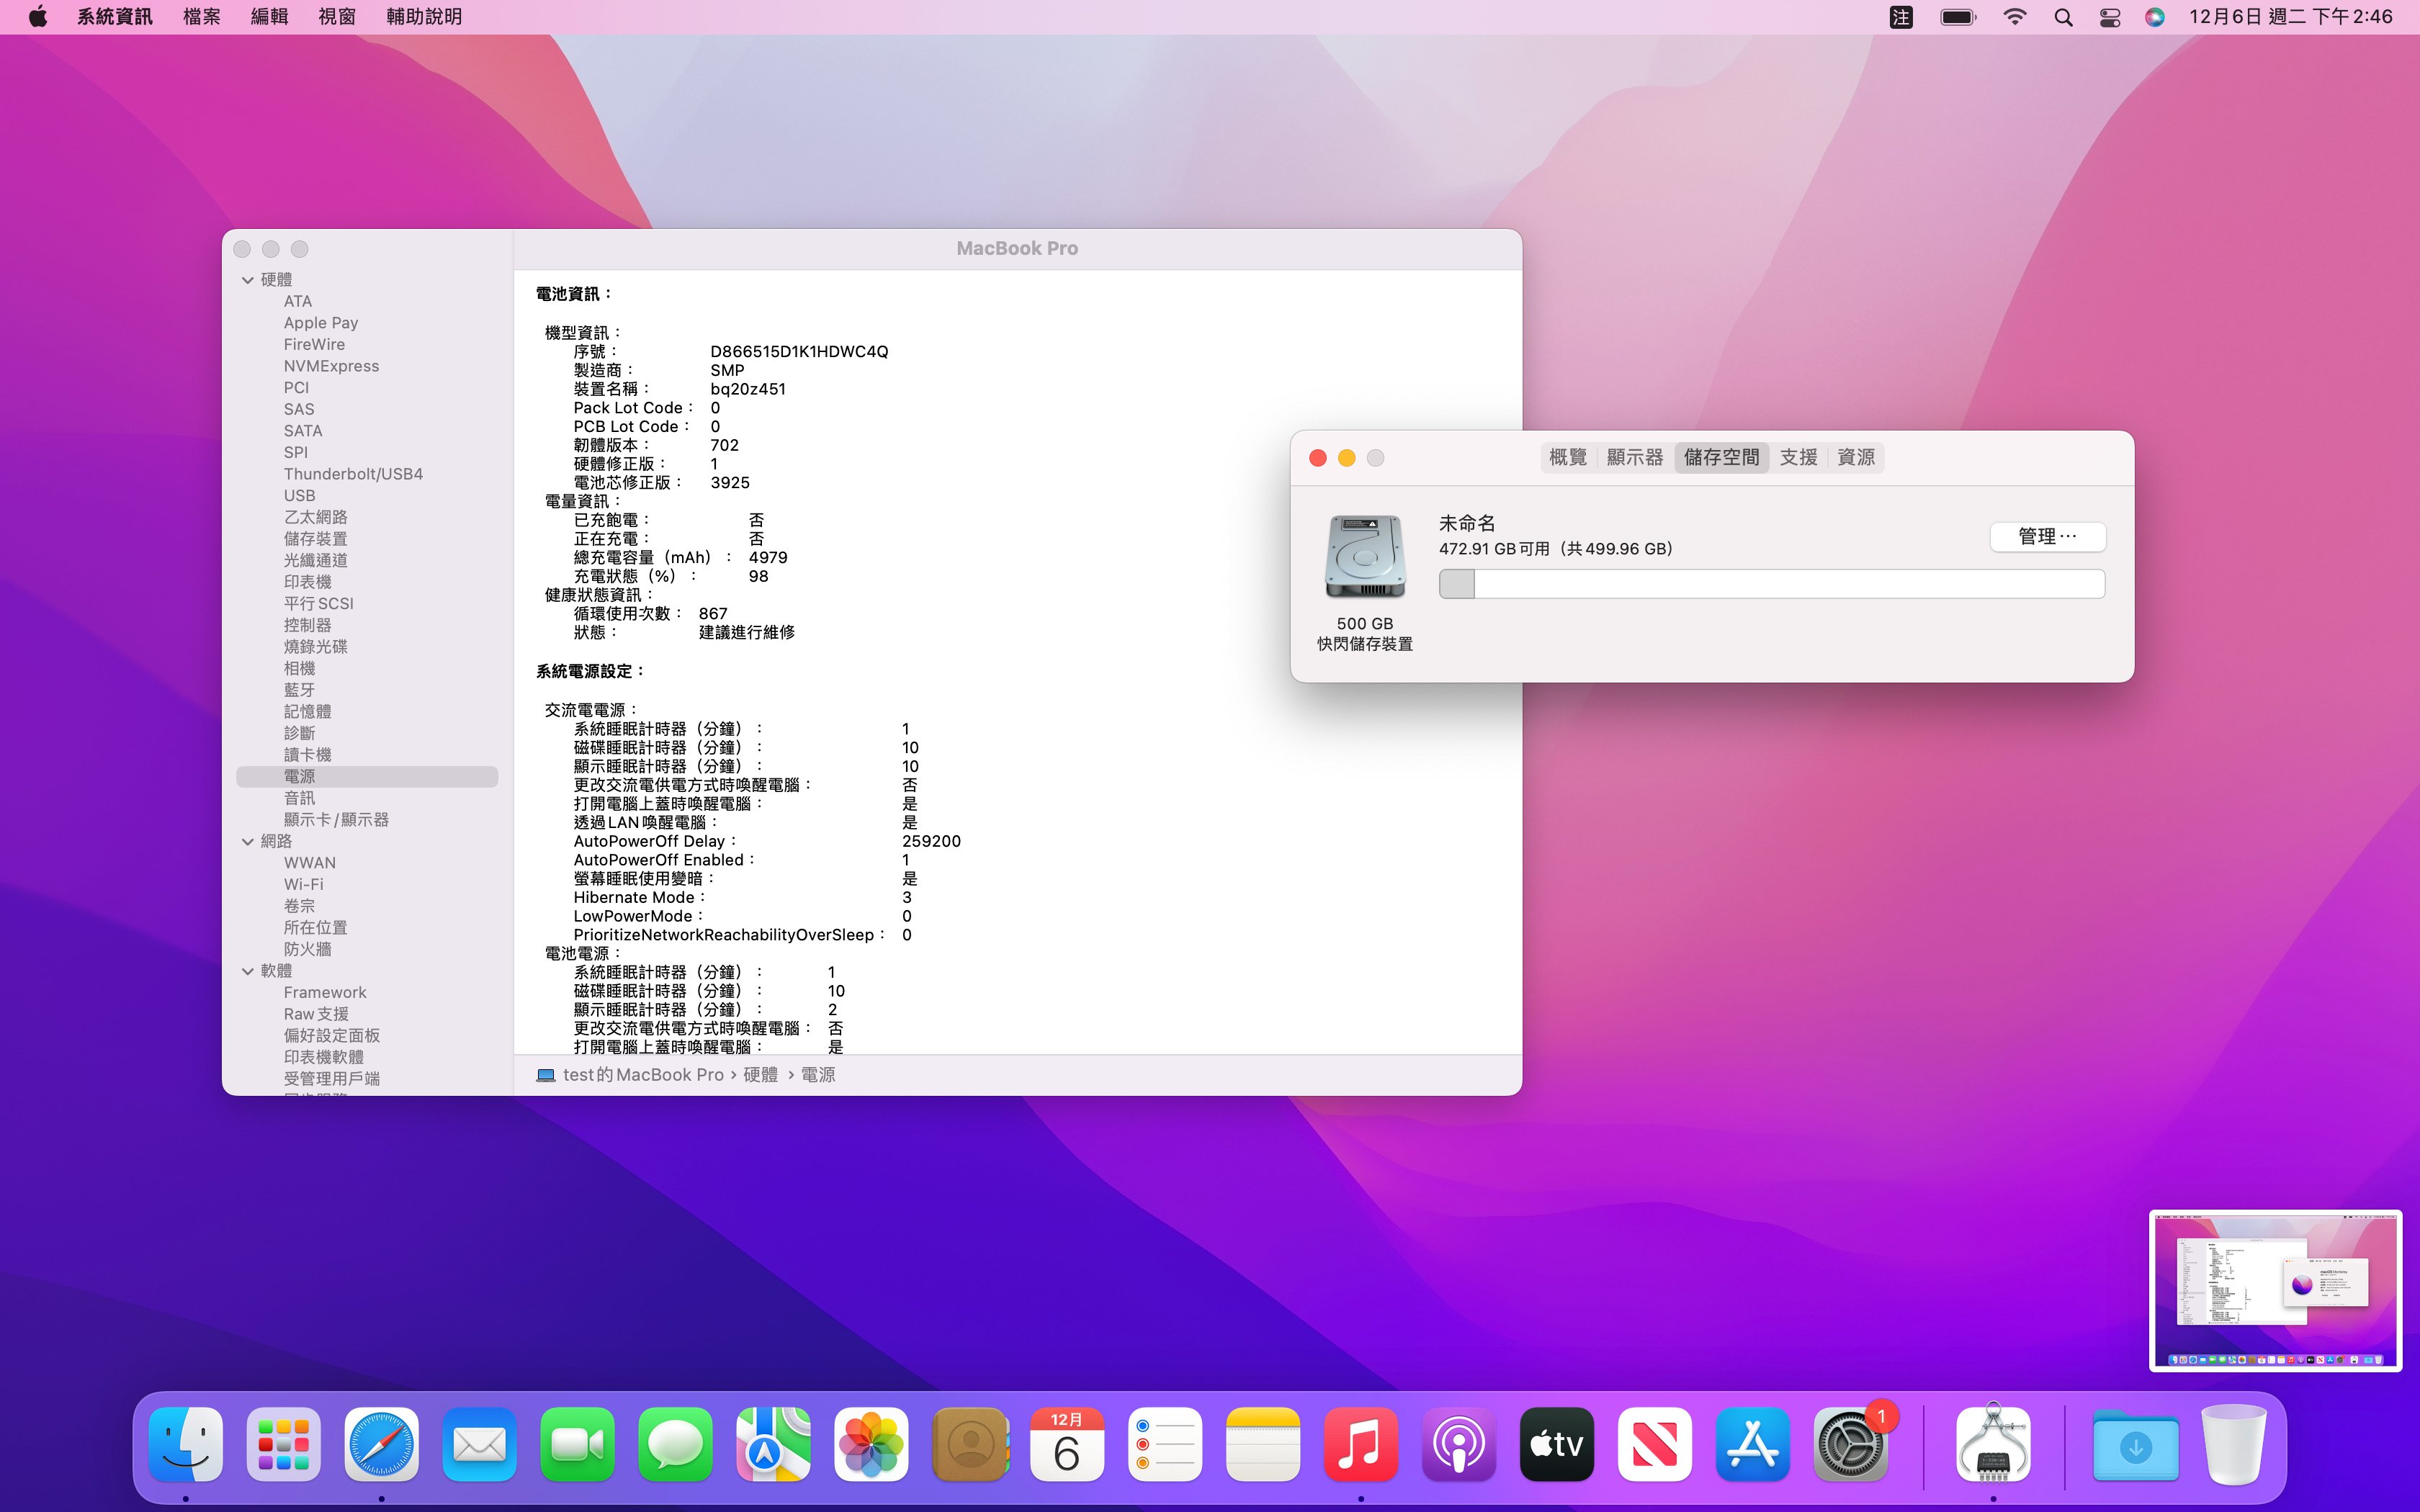Open FaceTime from the Dock
Image resolution: width=2420 pixels, height=1512 pixels.
pyautogui.click(x=578, y=1444)
